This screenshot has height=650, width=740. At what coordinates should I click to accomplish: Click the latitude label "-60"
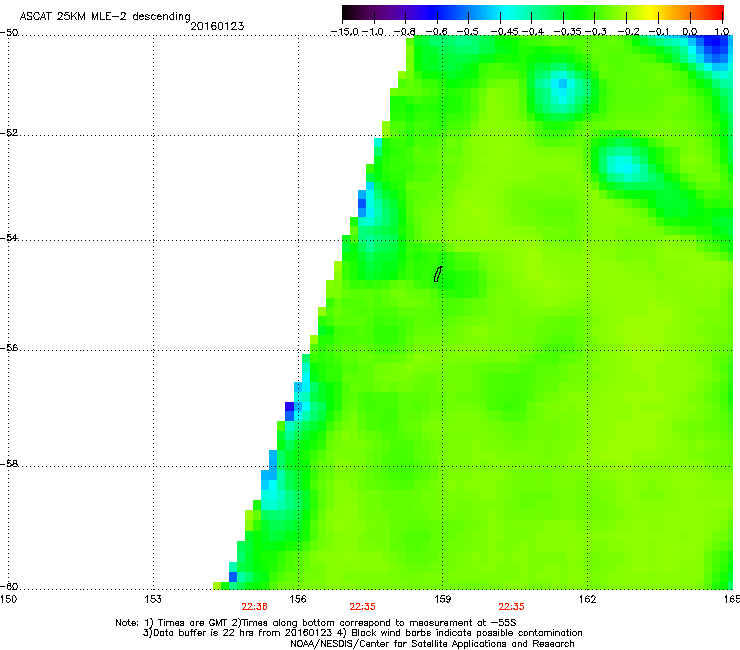(x=9, y=586)
